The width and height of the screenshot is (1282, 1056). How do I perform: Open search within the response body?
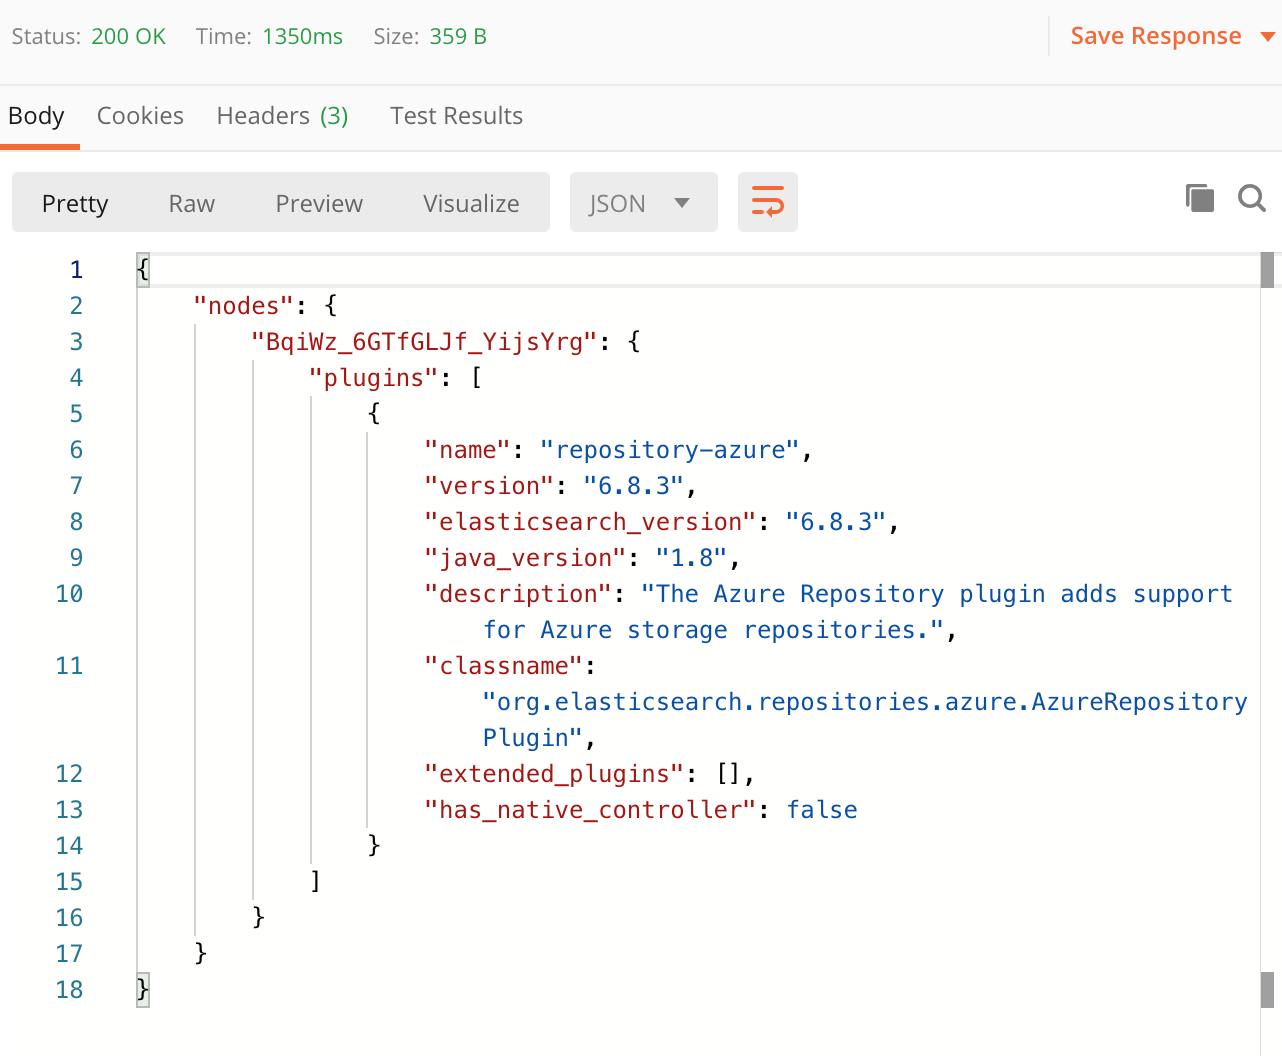[x=1251, y=198]
